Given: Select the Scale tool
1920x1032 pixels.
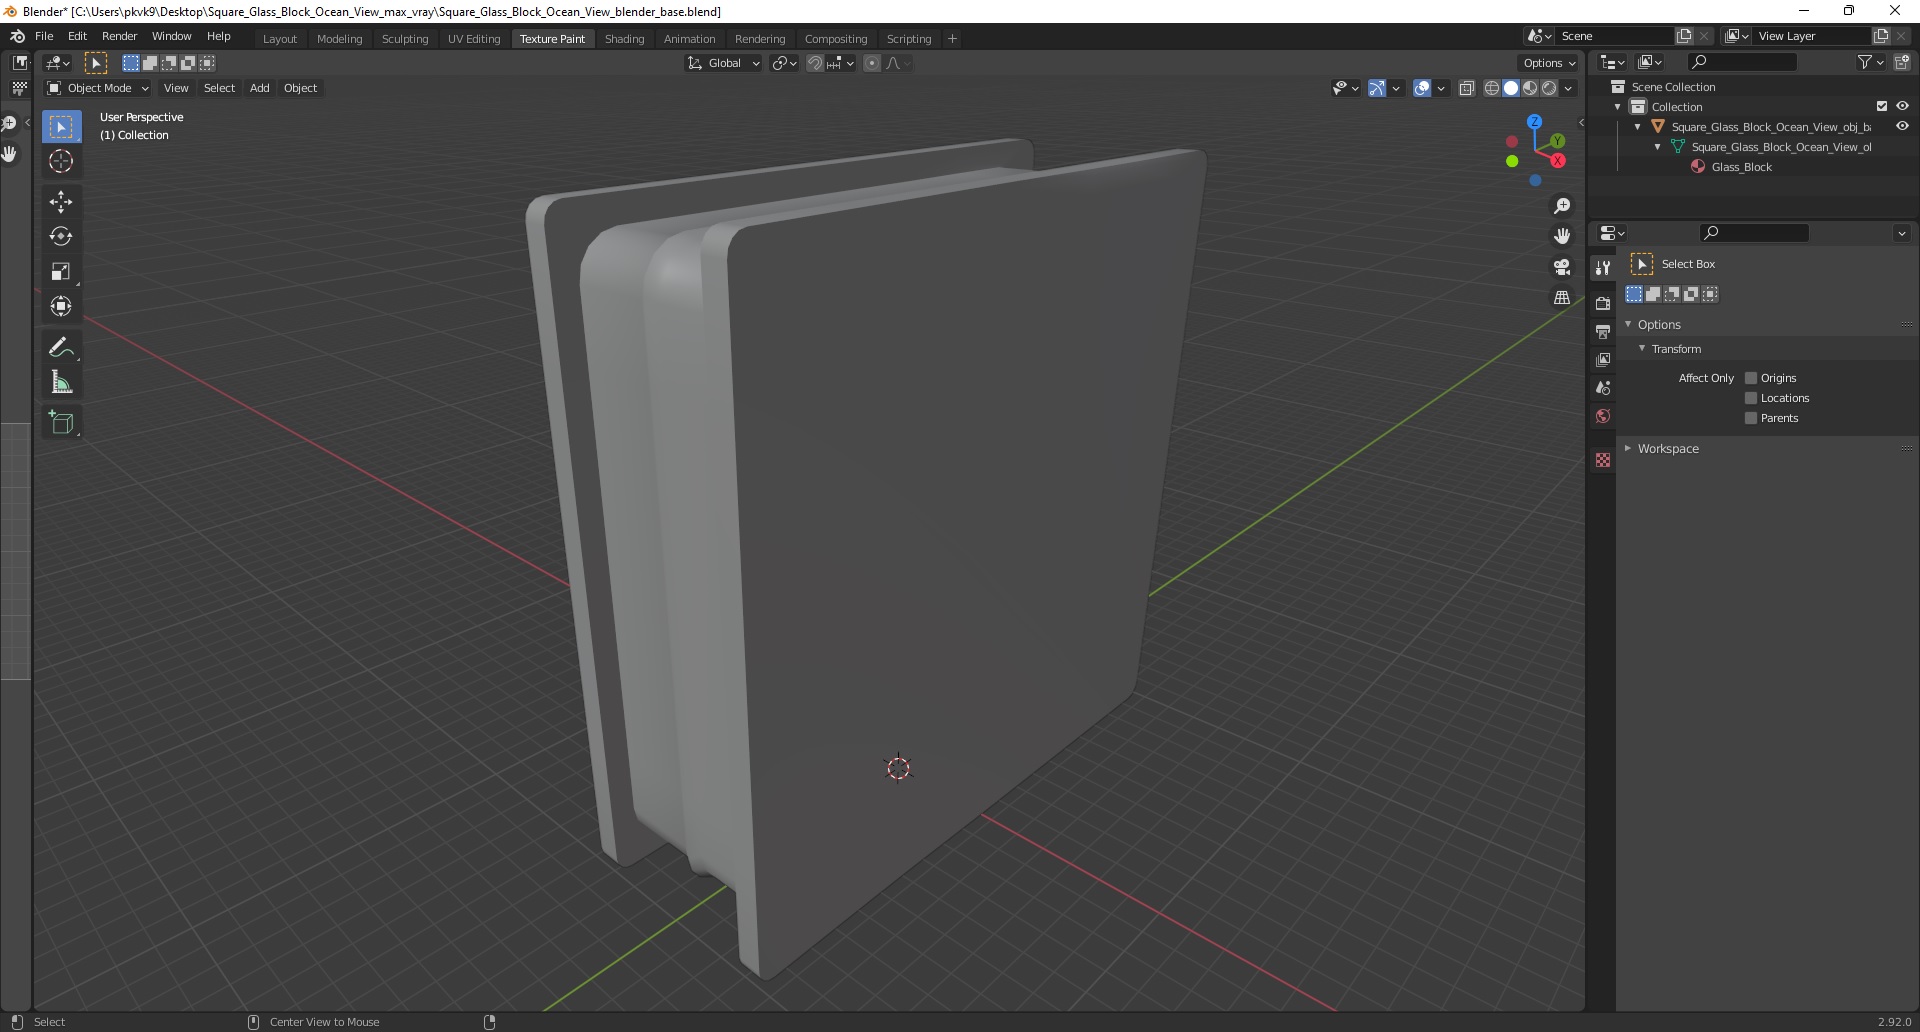Looking at the screenshot, I should pos(61,272).
